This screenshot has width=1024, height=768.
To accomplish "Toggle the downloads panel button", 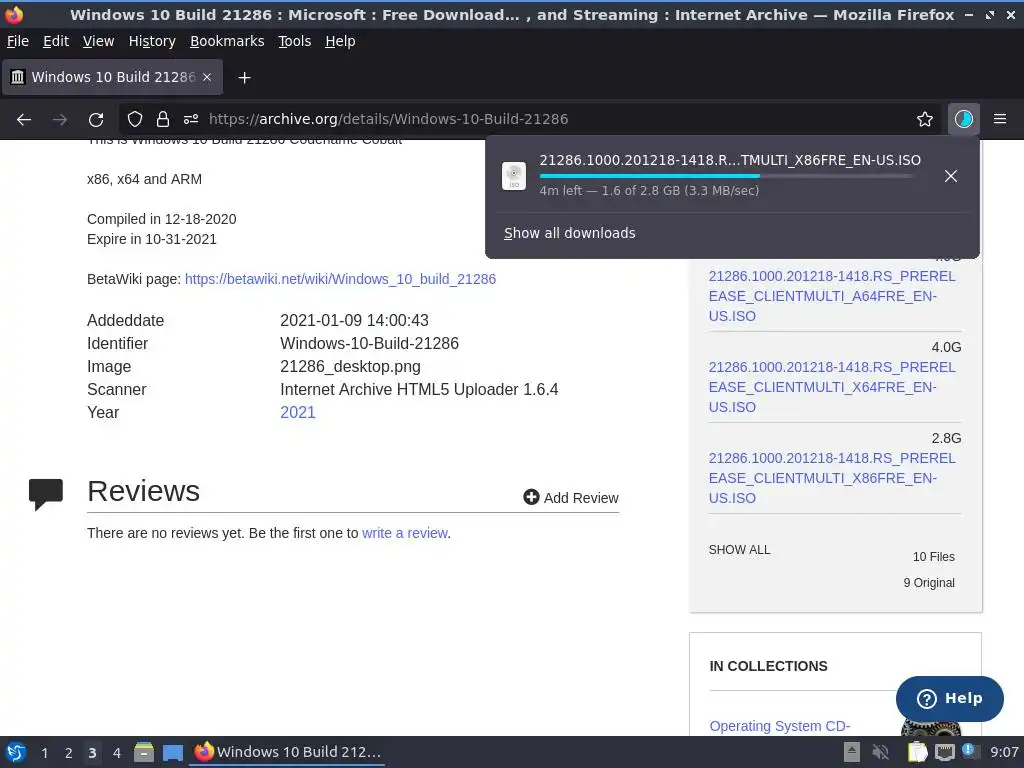I will tap(964, 119).
